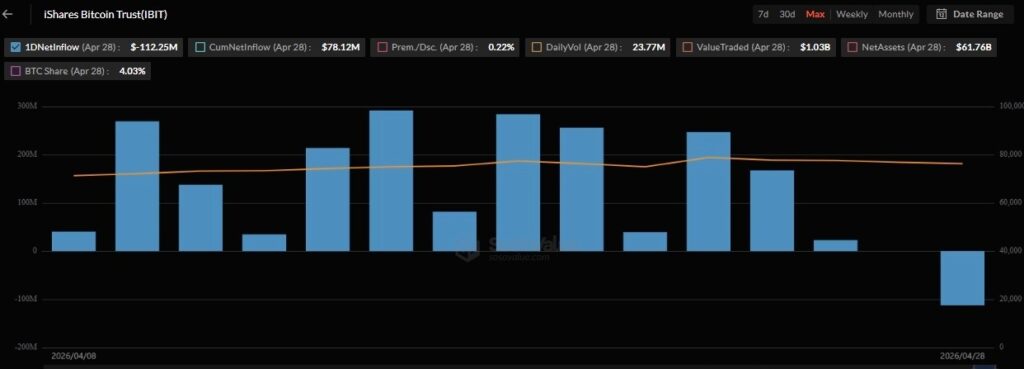Enable the DailyVol checkbox
This screenshot has height=369, width=1024.
pos(536,47)
